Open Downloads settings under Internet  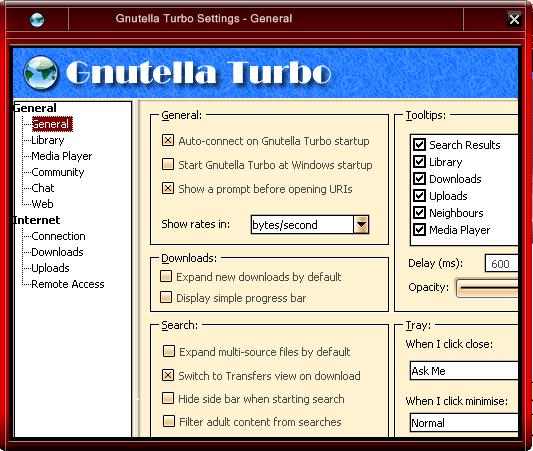pos(57,252)
